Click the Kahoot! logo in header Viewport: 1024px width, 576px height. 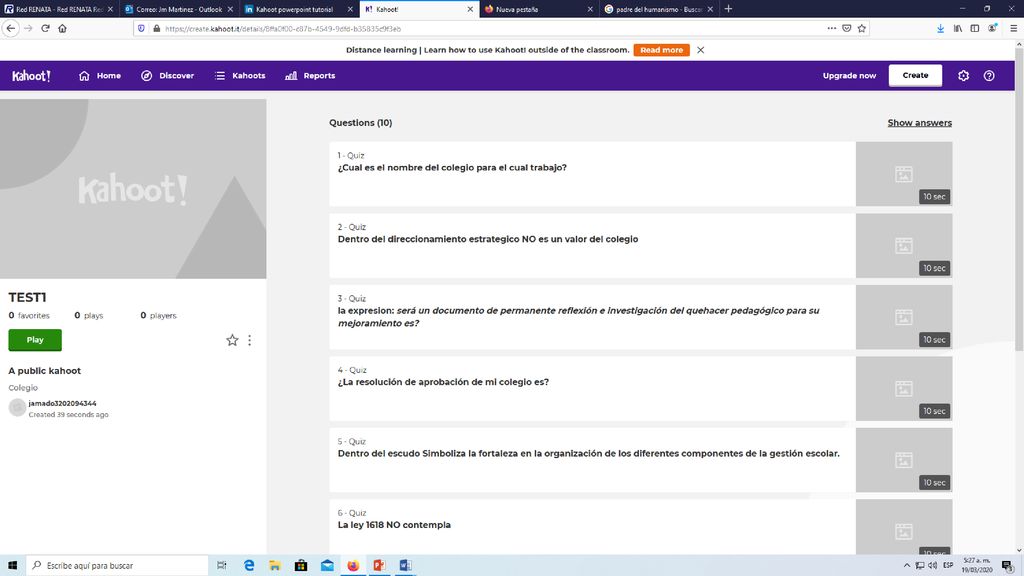click(31, 76)
